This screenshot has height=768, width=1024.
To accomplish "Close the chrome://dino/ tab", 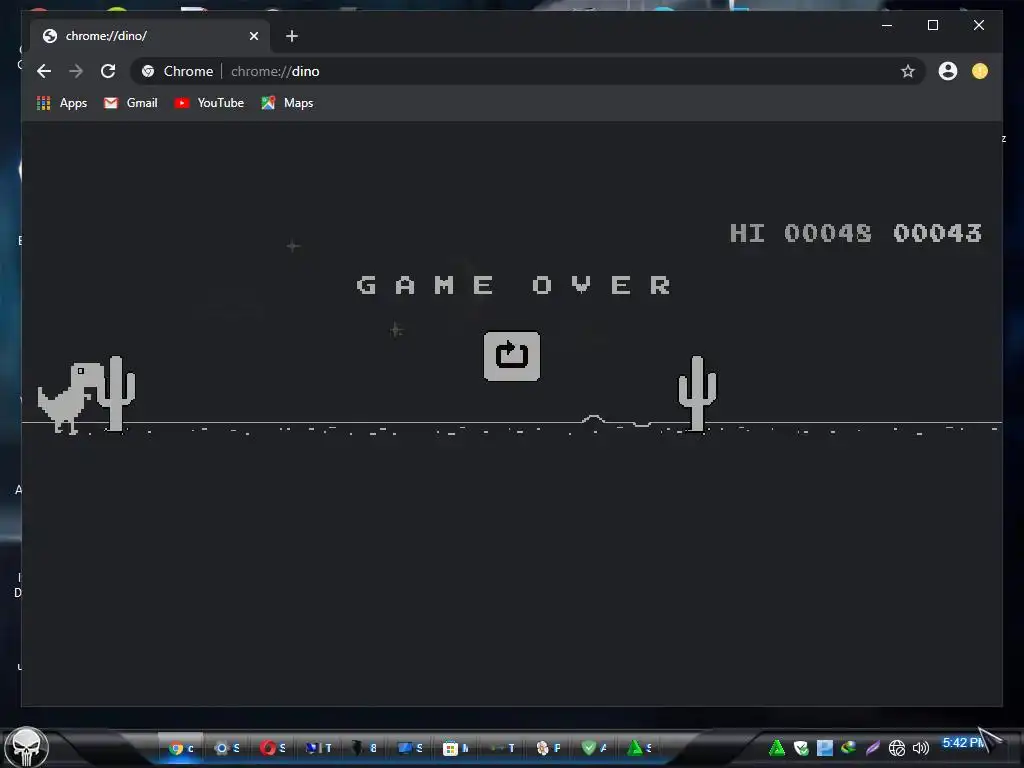I will (254, 36).
